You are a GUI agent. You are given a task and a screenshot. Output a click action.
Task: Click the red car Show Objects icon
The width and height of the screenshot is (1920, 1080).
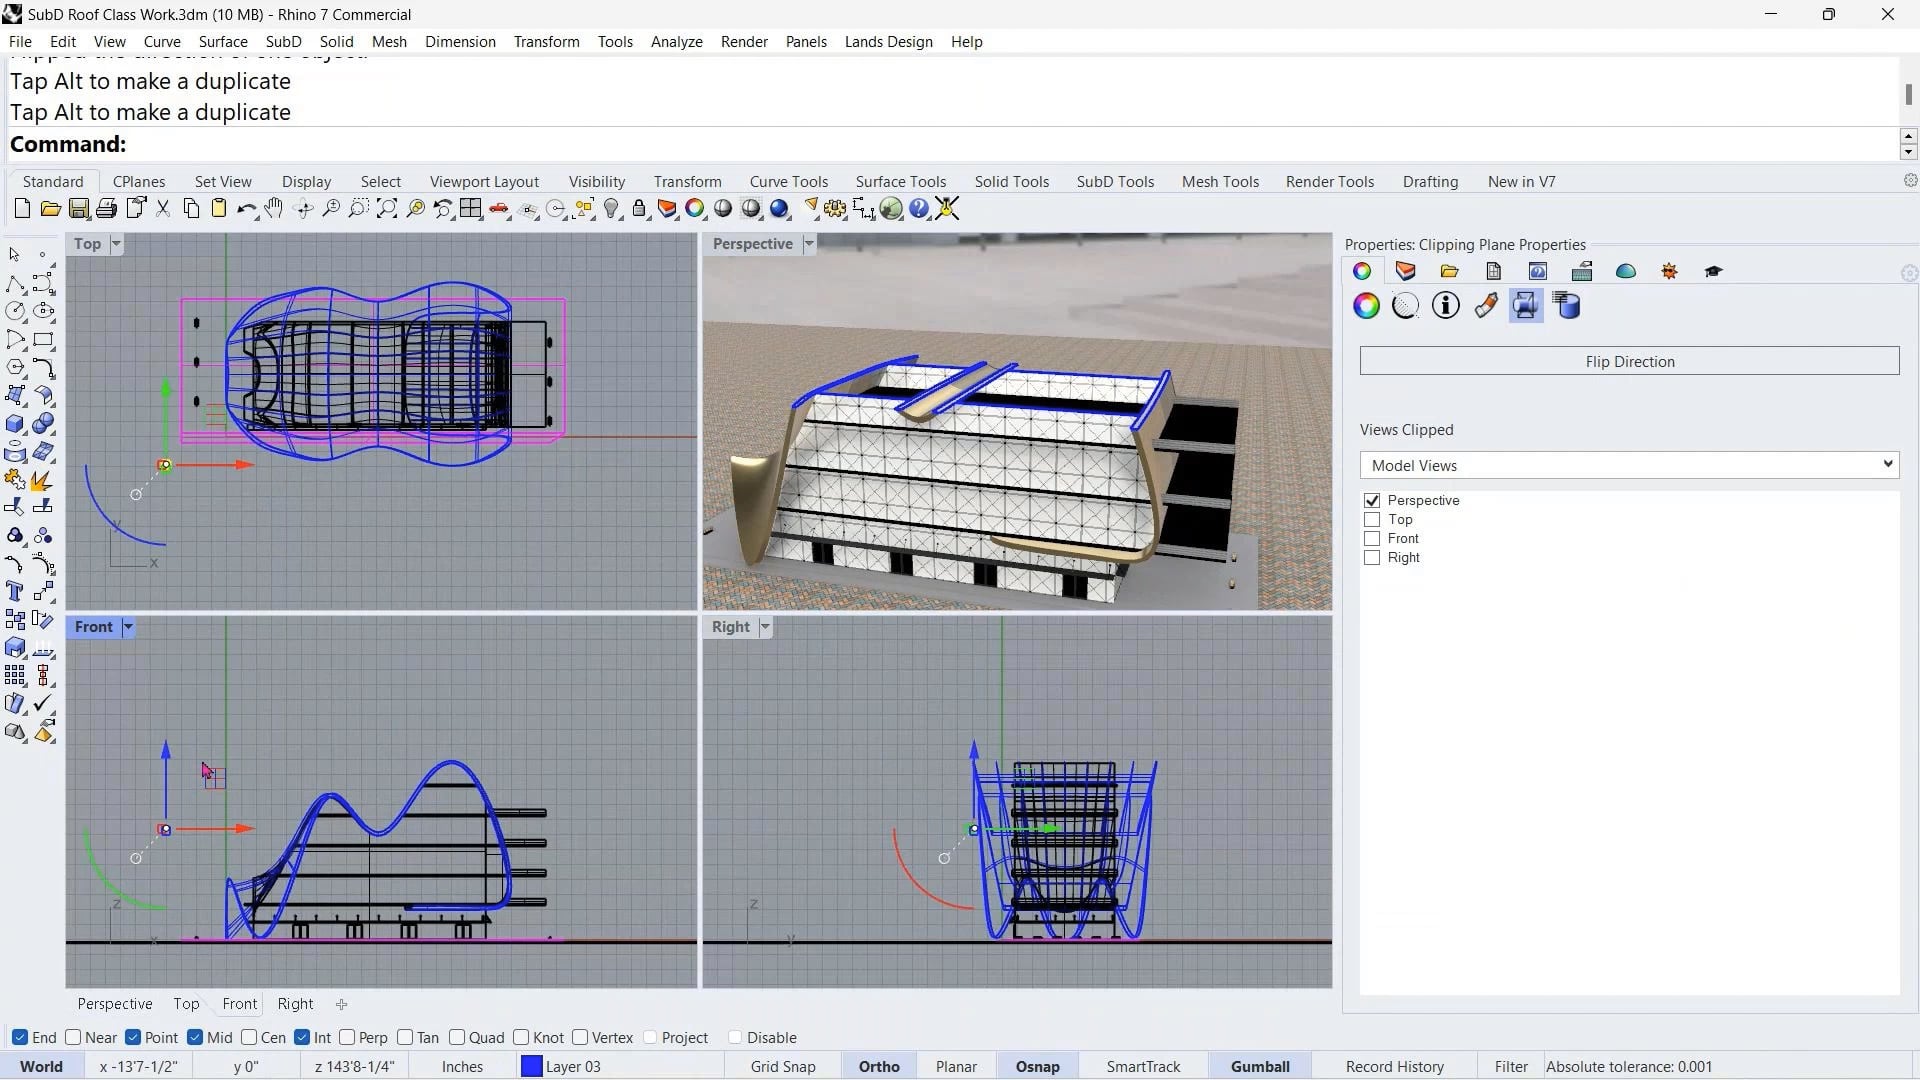[499, 209]
